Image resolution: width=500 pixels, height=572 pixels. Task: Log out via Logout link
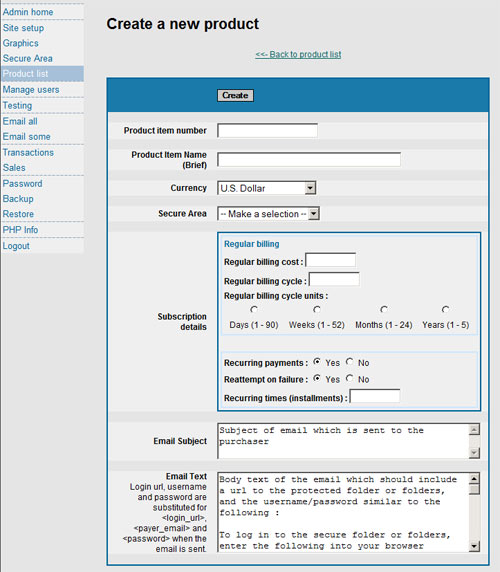point(16,246)
